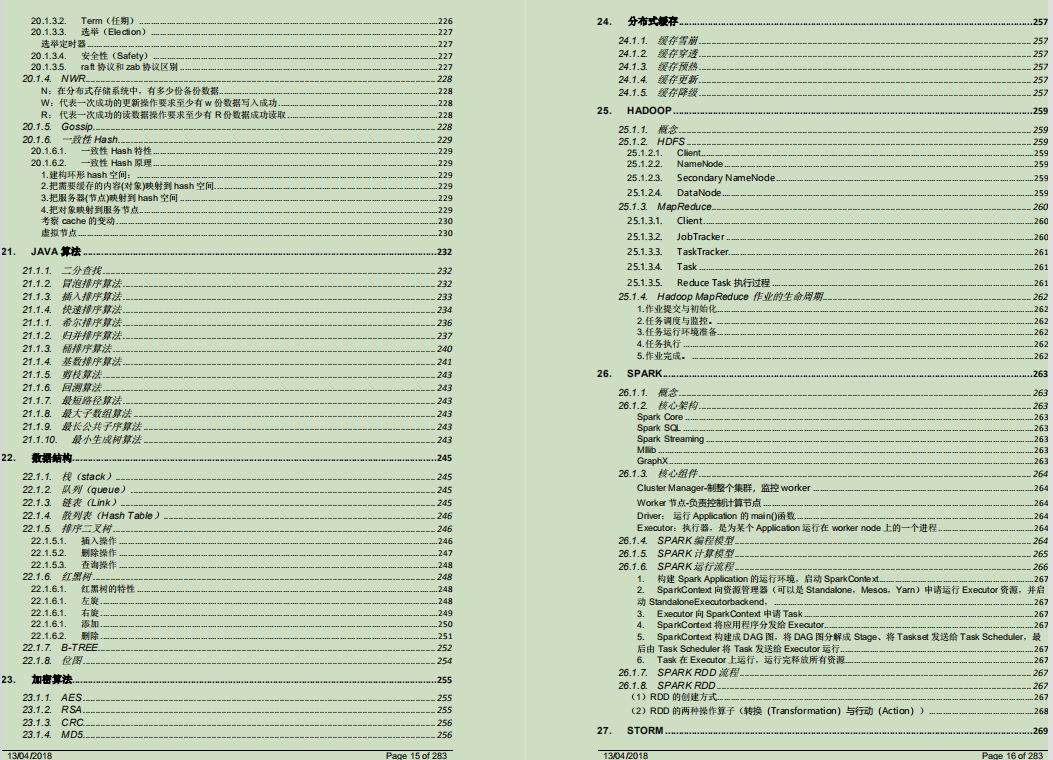Open '23.1.1. AES' entry
The width and height of the screenshot is (1053, 760).
[x=237, y=698]
